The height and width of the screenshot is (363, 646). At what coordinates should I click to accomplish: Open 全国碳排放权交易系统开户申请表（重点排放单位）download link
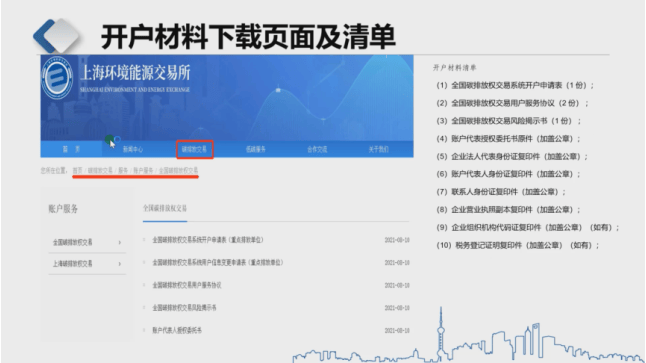(208, 240)
